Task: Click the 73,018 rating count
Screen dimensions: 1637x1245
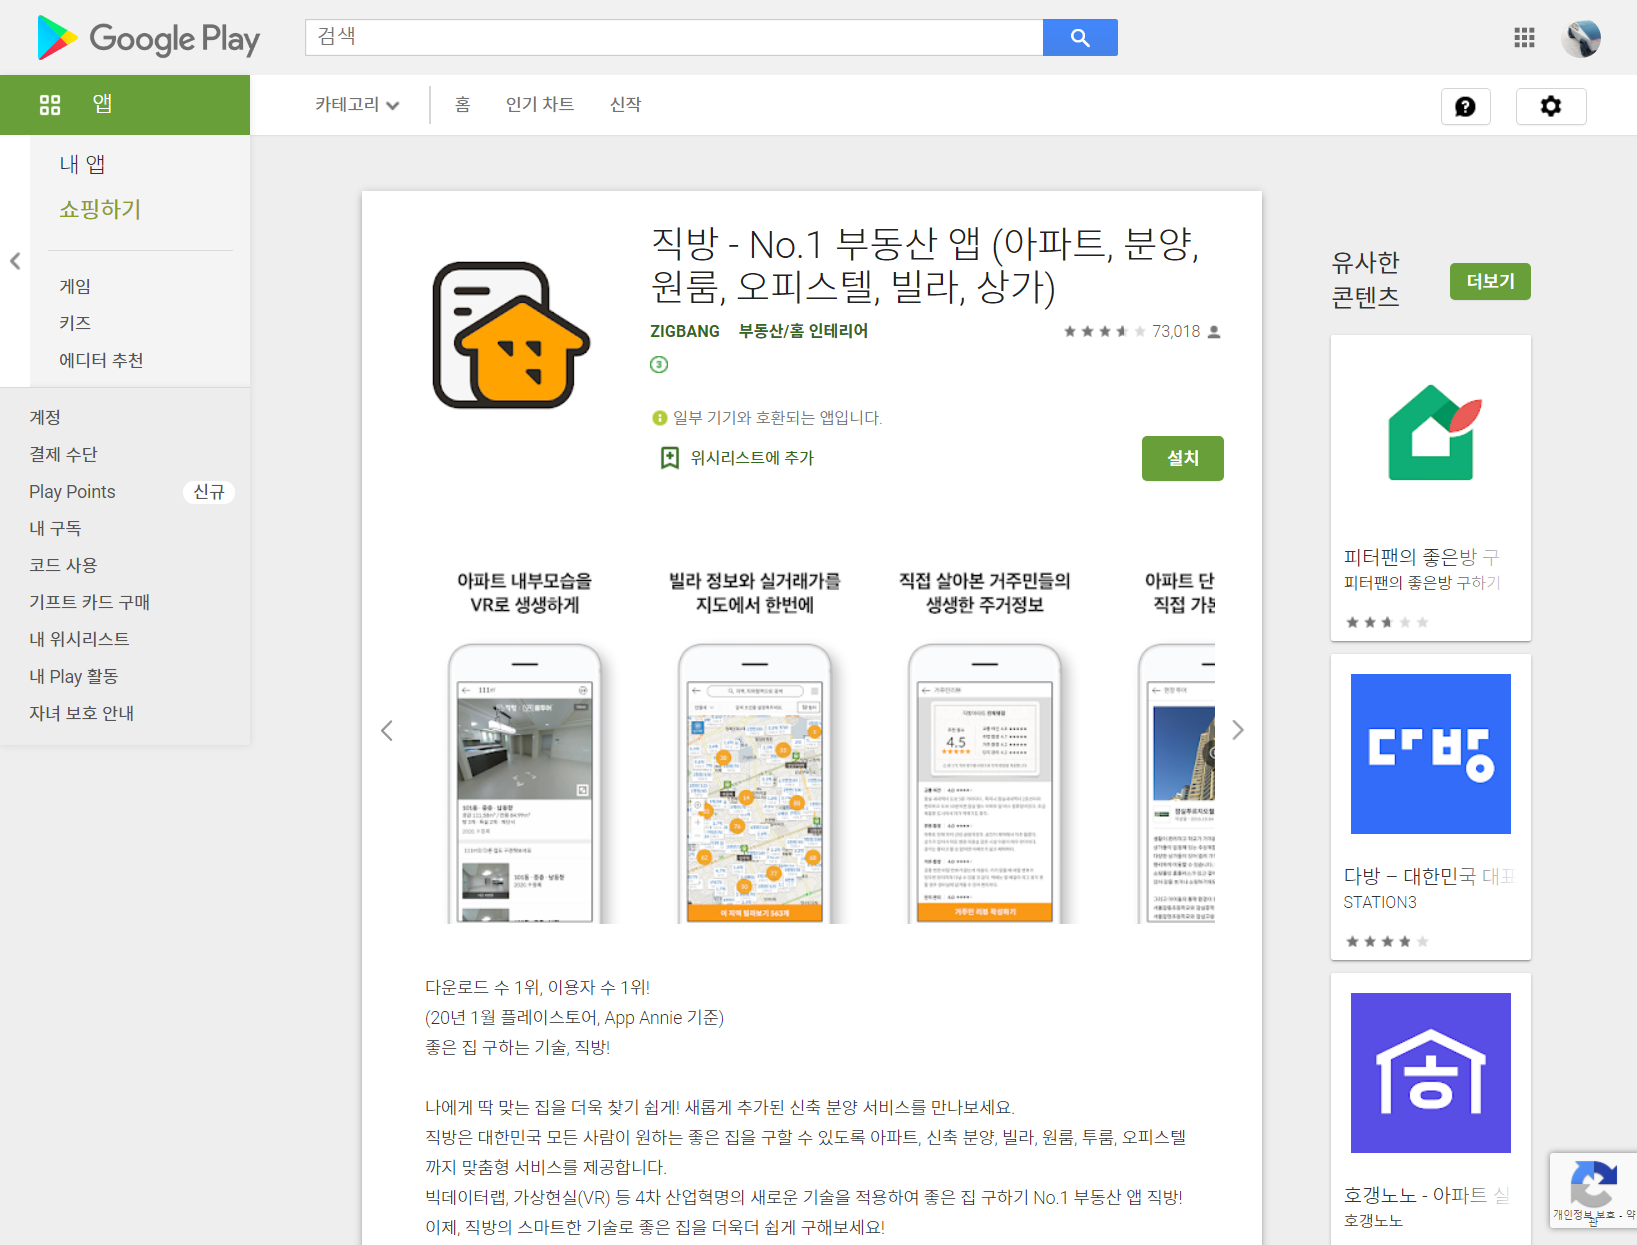Action: click(x=1176, y=331)
